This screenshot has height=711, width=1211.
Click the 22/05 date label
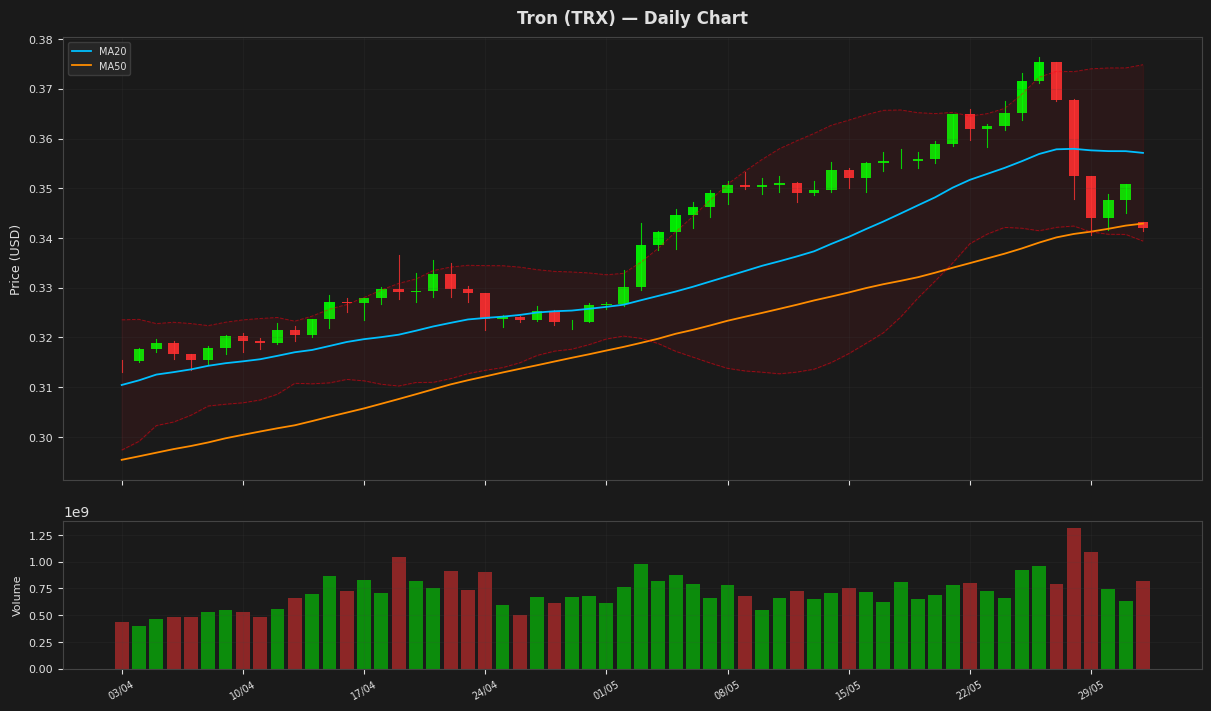coord(969,691)
